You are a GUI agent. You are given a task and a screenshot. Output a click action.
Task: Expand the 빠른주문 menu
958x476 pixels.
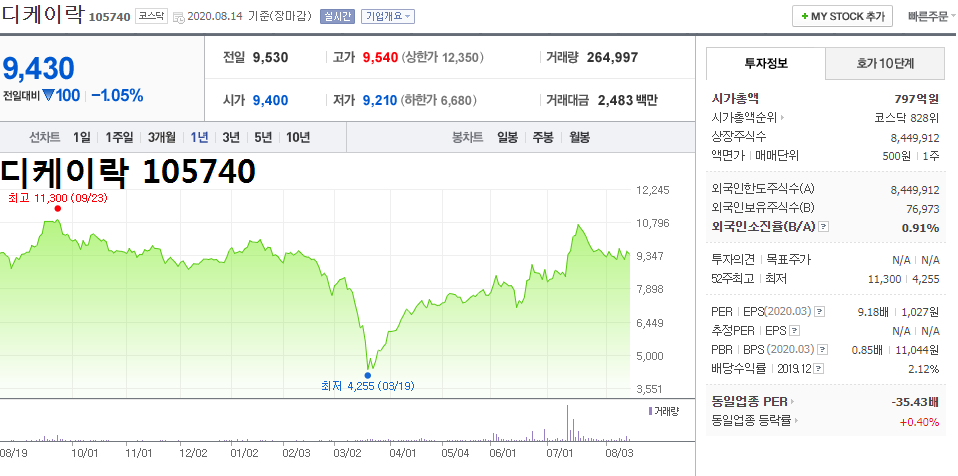(x=932, y=16)
